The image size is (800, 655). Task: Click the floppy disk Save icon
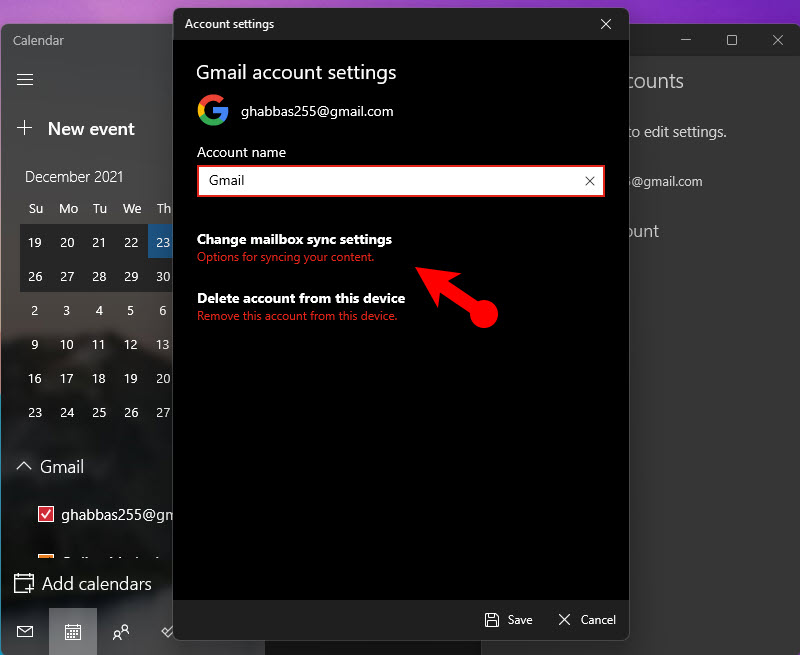click(491, 620)
